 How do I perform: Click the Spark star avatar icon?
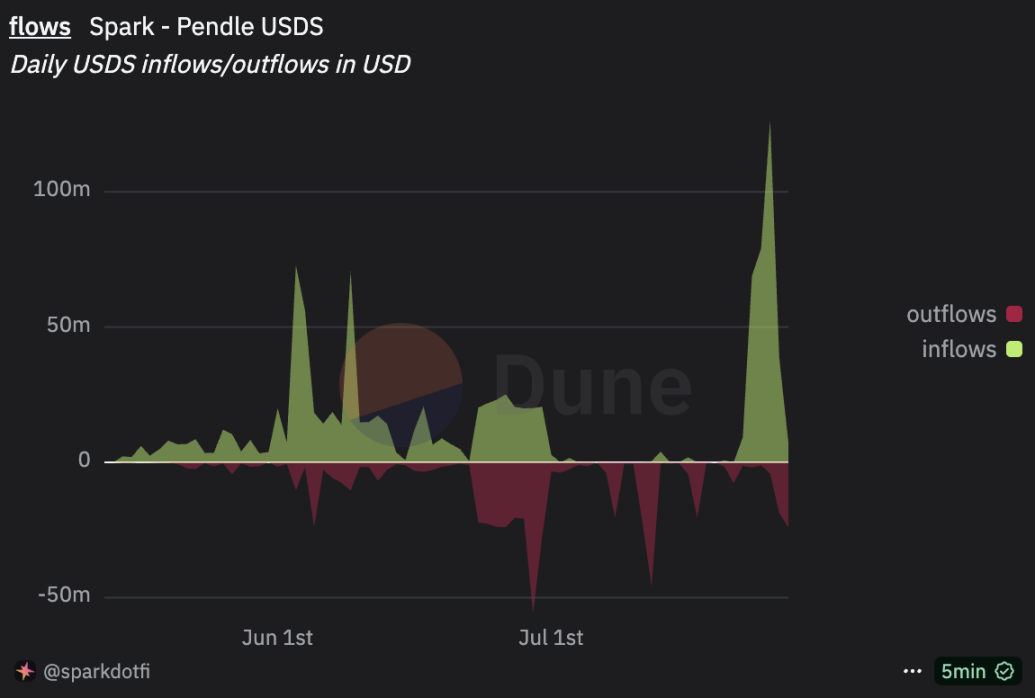point(25,671)
